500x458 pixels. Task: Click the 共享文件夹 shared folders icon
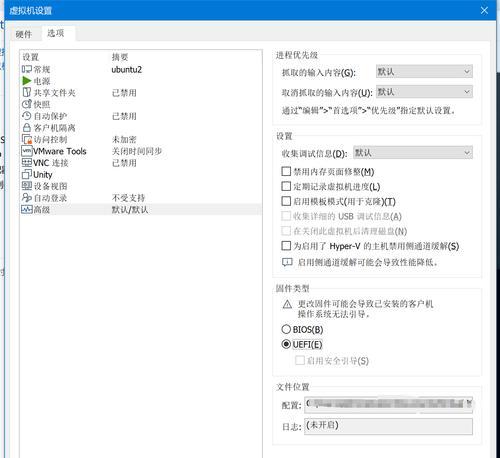point(27,93)
